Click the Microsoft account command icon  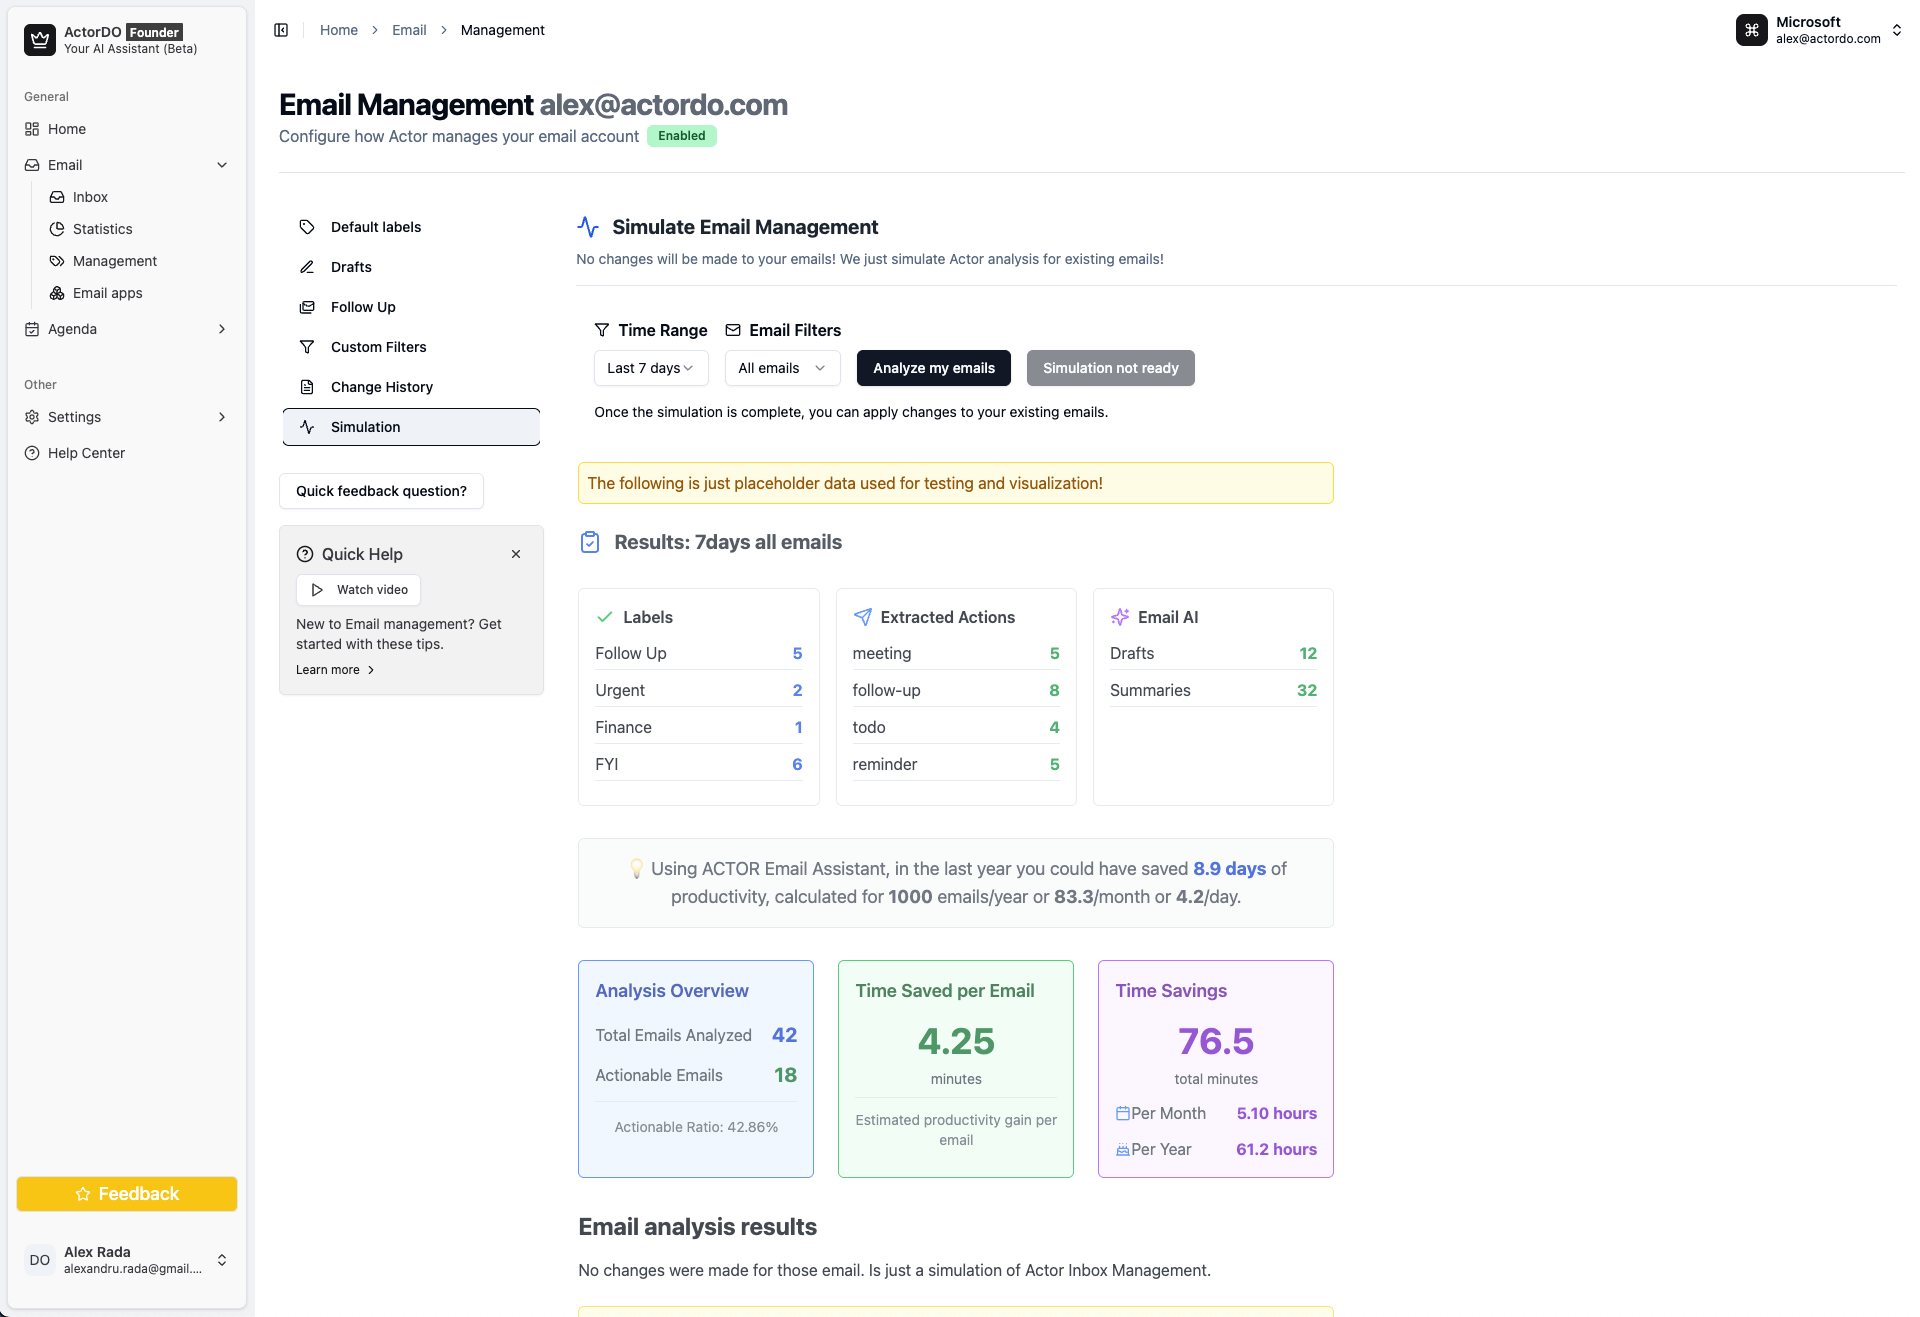coord(1751,30)
